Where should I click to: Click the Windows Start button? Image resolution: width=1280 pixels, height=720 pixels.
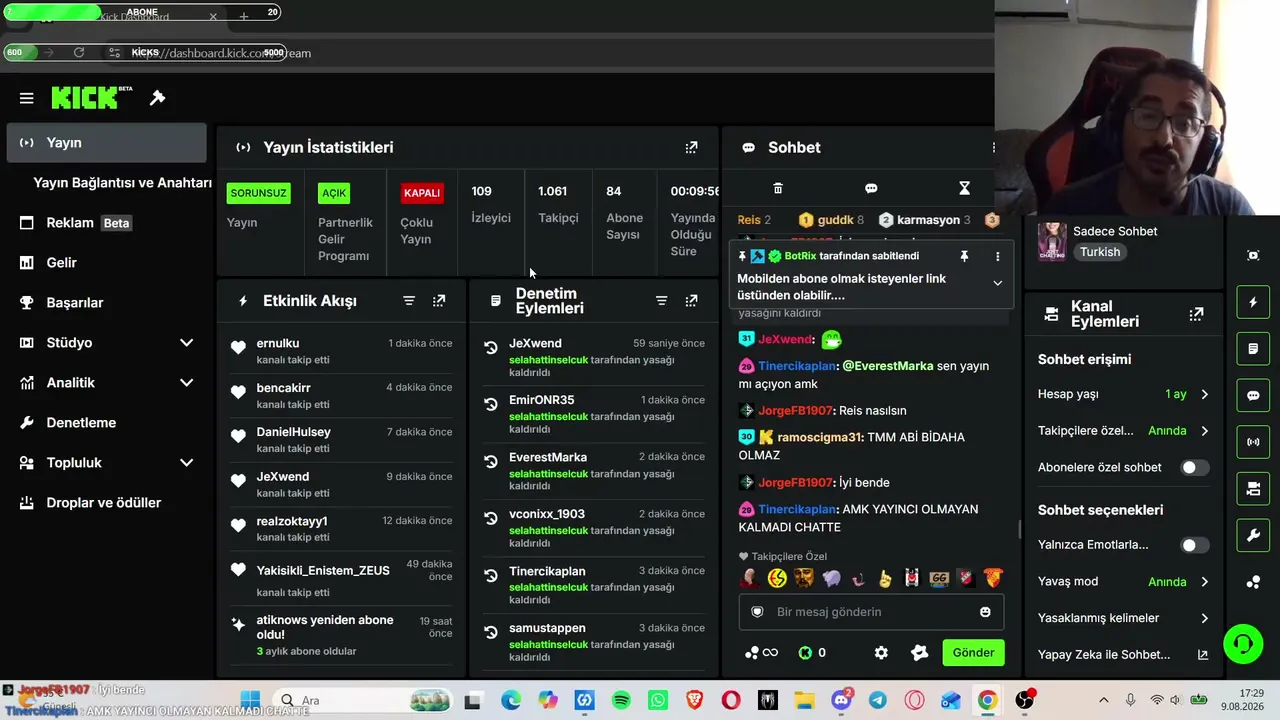pos(250,700)
